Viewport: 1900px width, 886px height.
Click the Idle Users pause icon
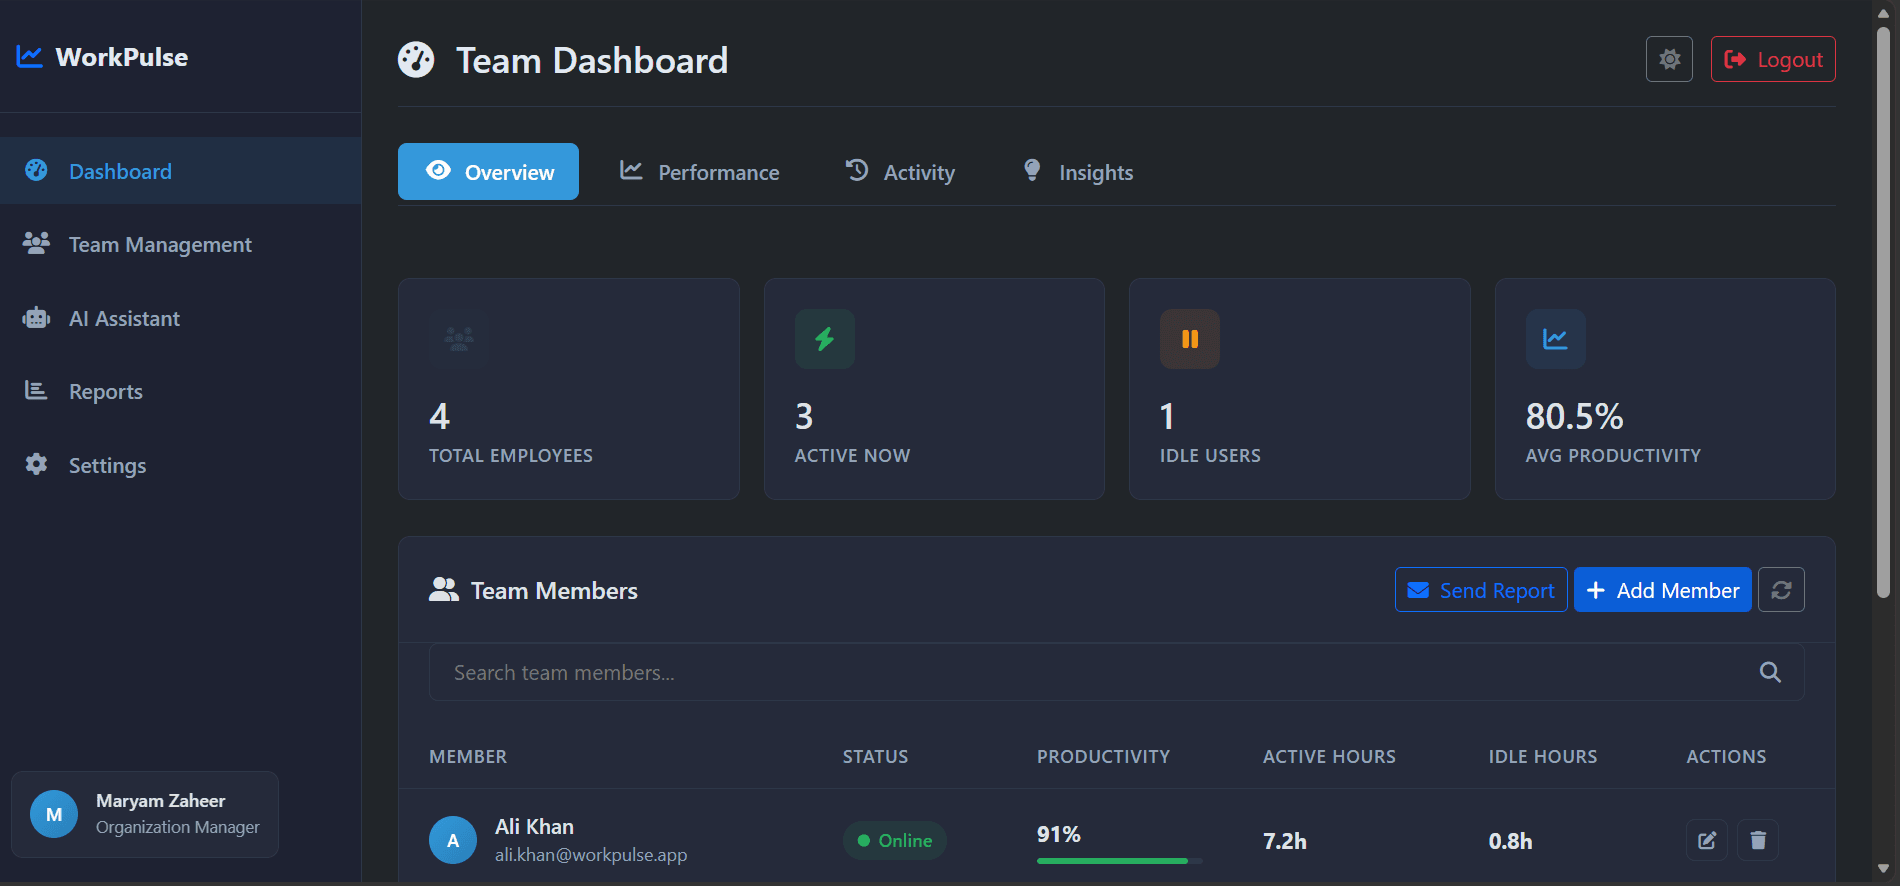[1190, 339]
